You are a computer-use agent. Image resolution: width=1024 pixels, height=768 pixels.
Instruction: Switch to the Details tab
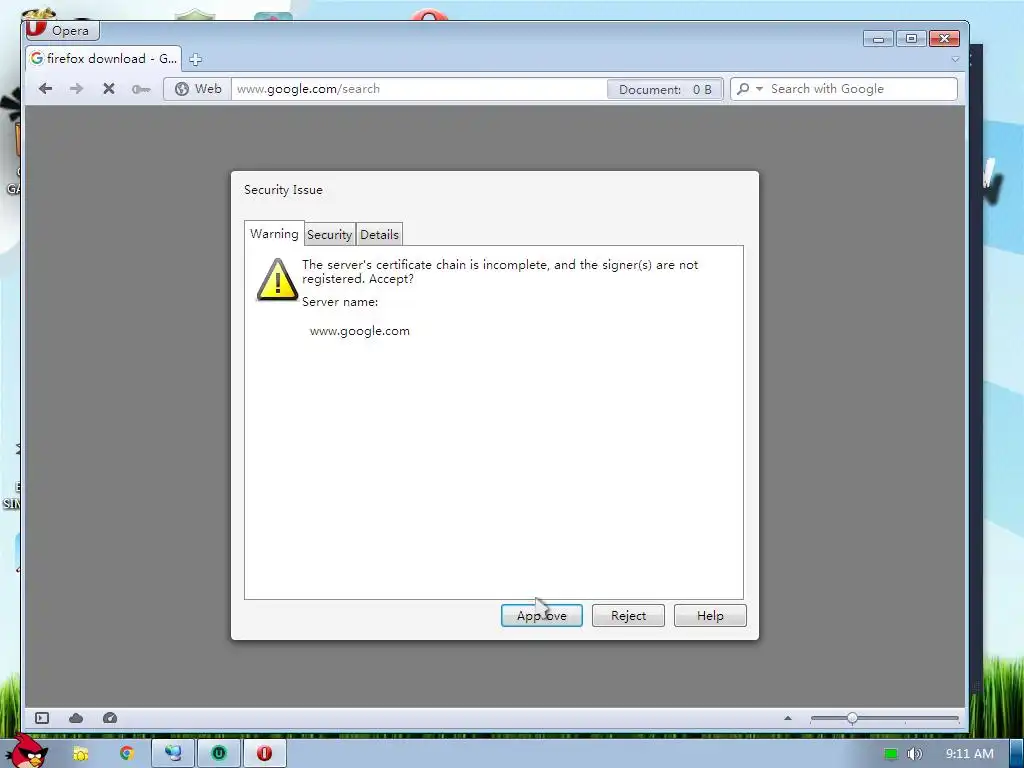379,234
